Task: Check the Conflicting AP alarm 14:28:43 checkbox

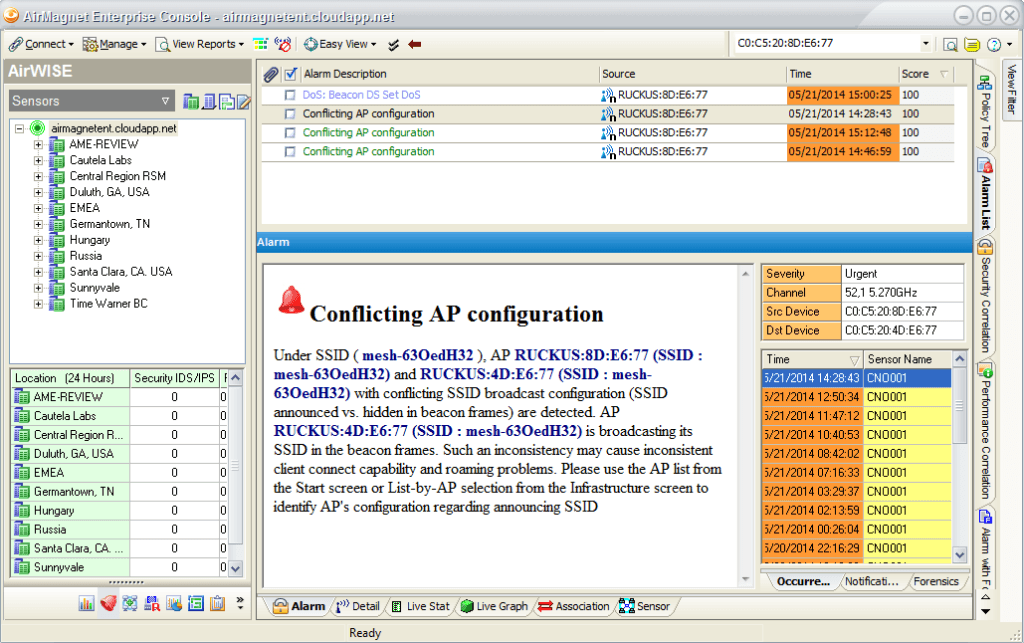Action: pyautogui.click(x=290, y=114)
